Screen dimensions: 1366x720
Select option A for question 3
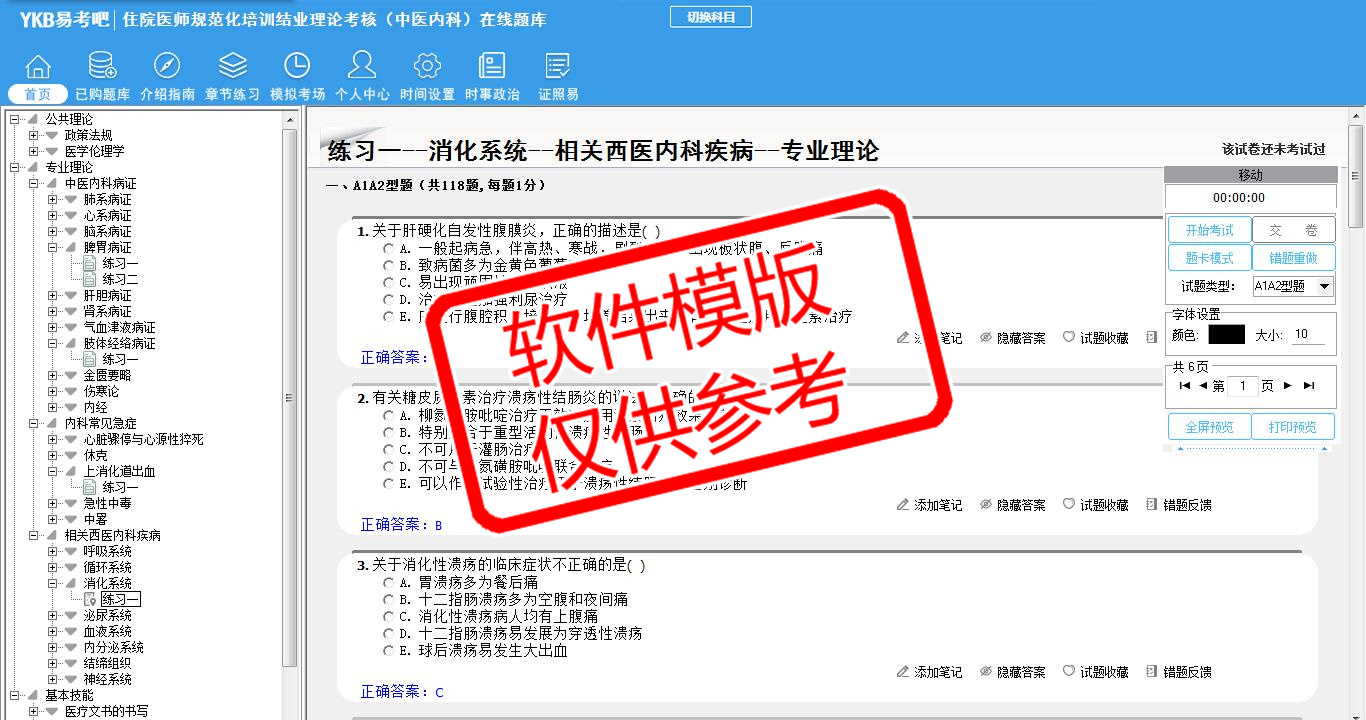(388, 582)
